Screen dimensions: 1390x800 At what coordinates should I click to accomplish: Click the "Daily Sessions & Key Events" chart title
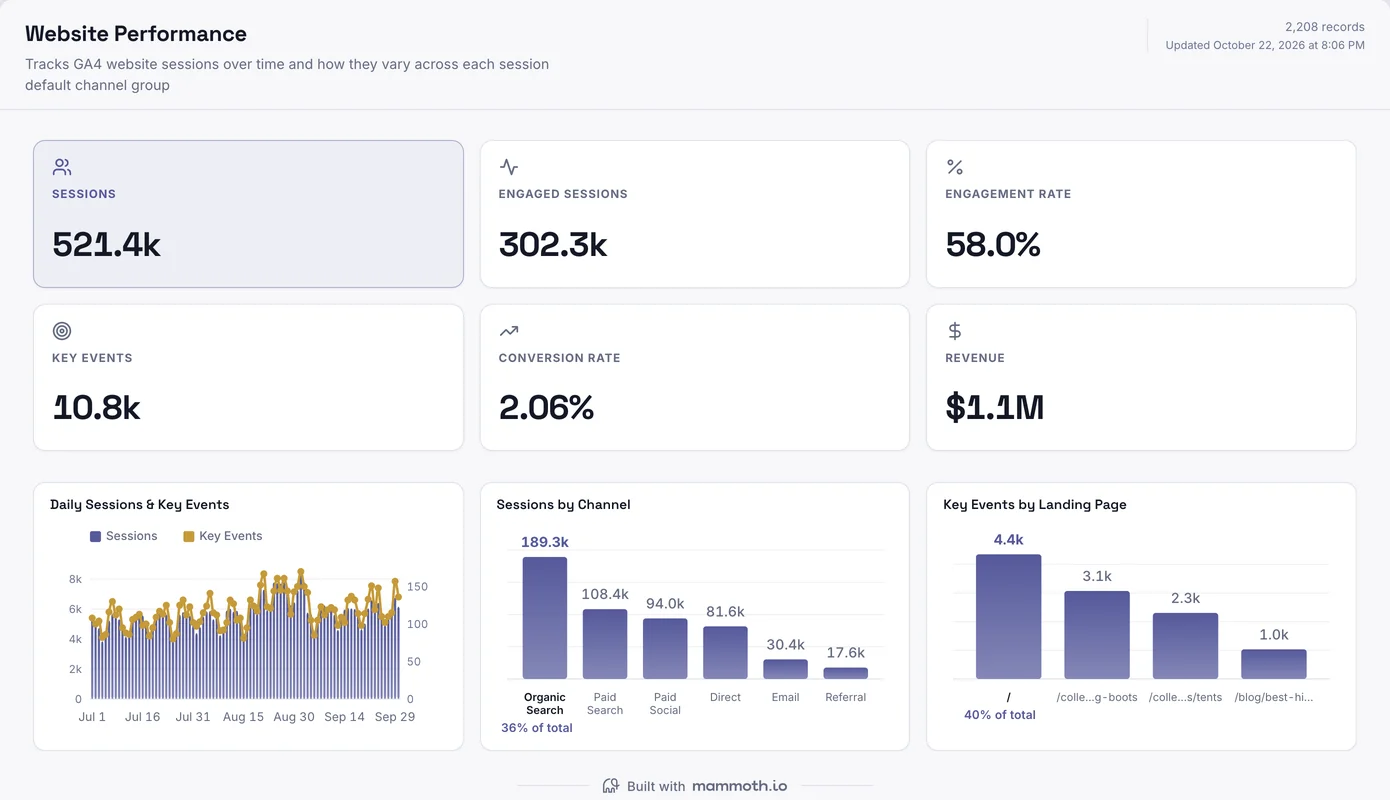[140, 505]
